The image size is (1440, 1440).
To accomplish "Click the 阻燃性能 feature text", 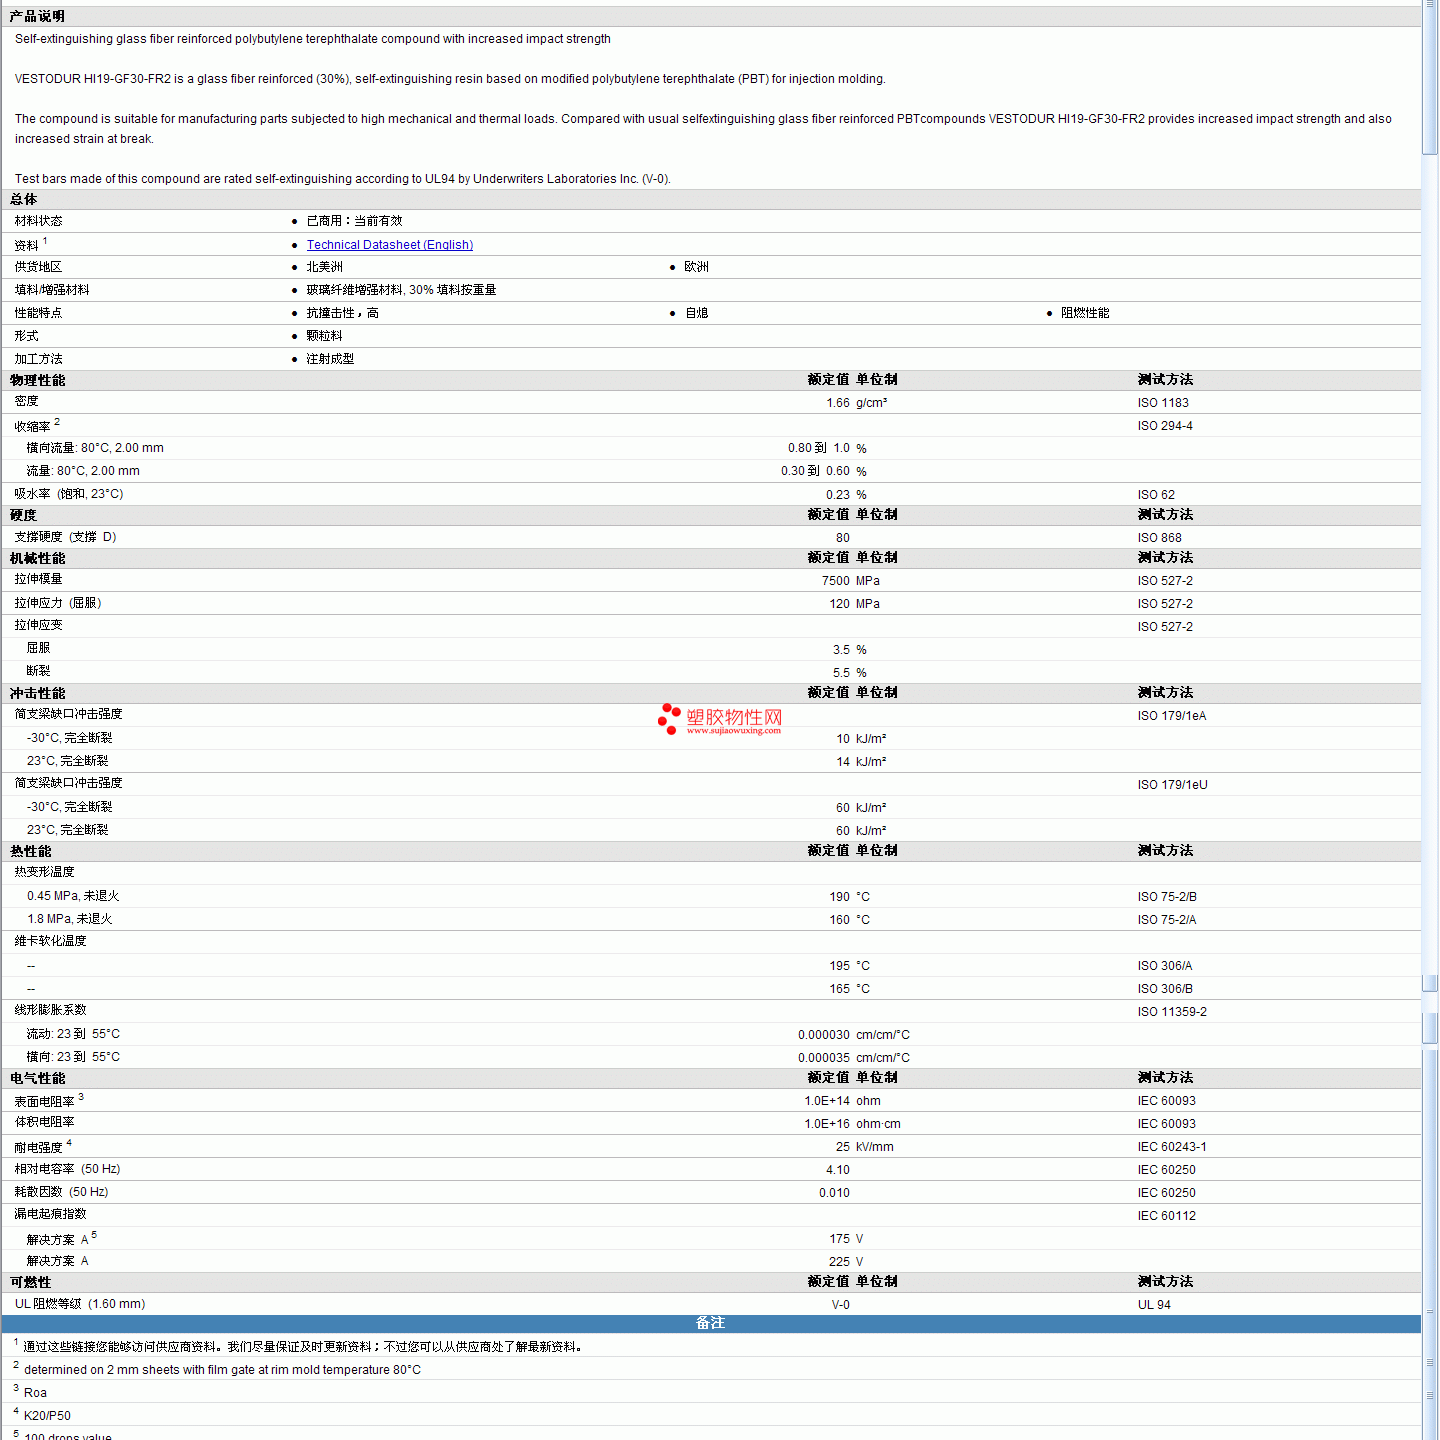I will pos(1085,313).
